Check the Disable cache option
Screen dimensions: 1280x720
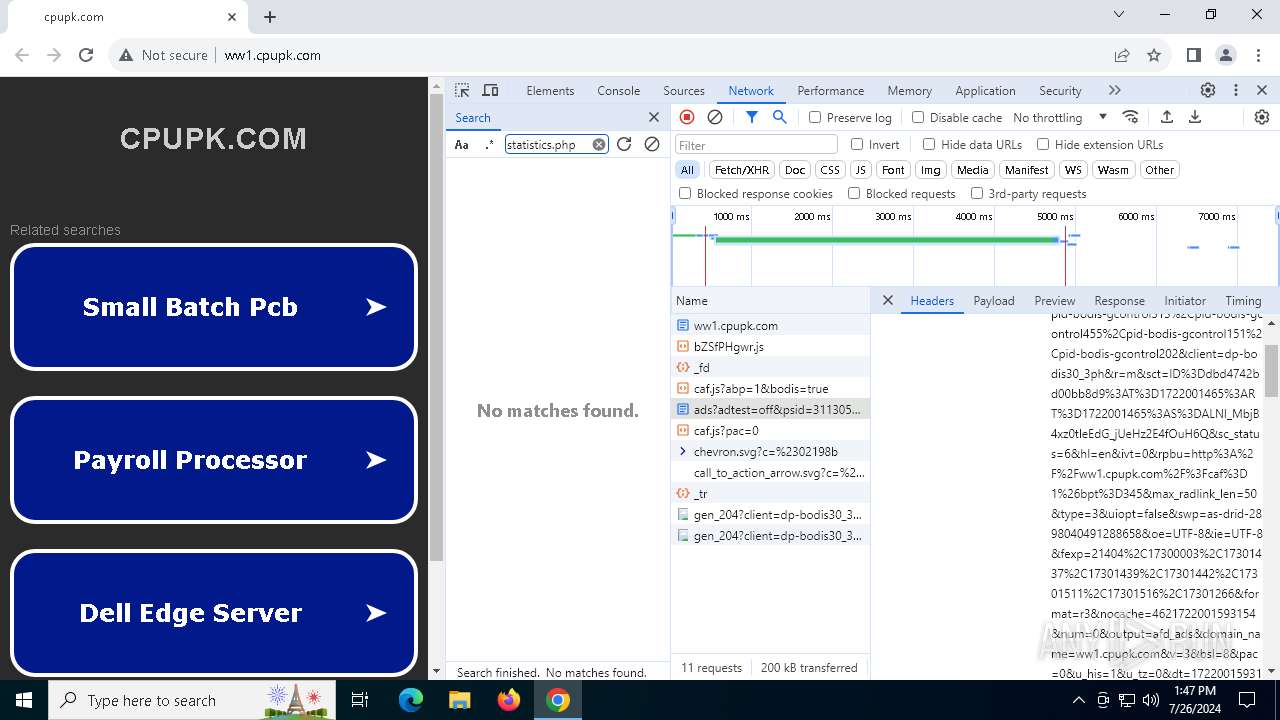918,118
